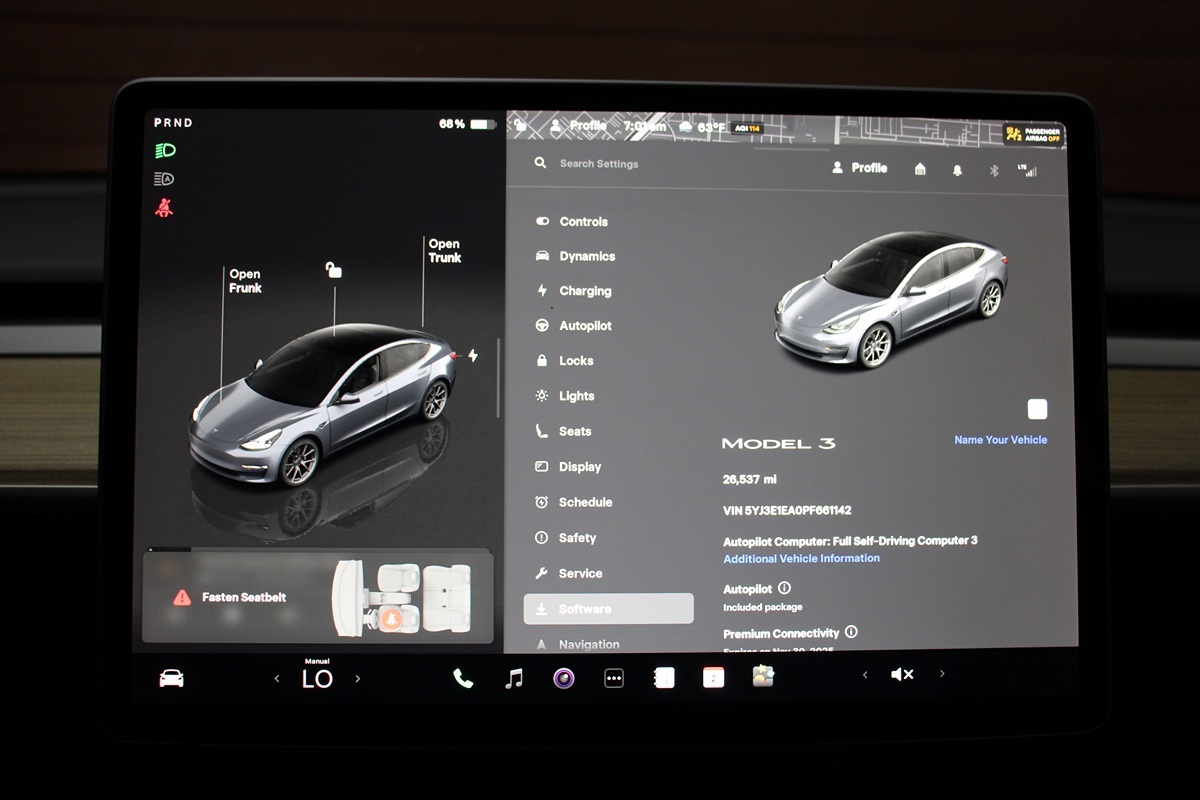Launch the dashcam camera app
1200x800 pixels.
click(564, 678)
